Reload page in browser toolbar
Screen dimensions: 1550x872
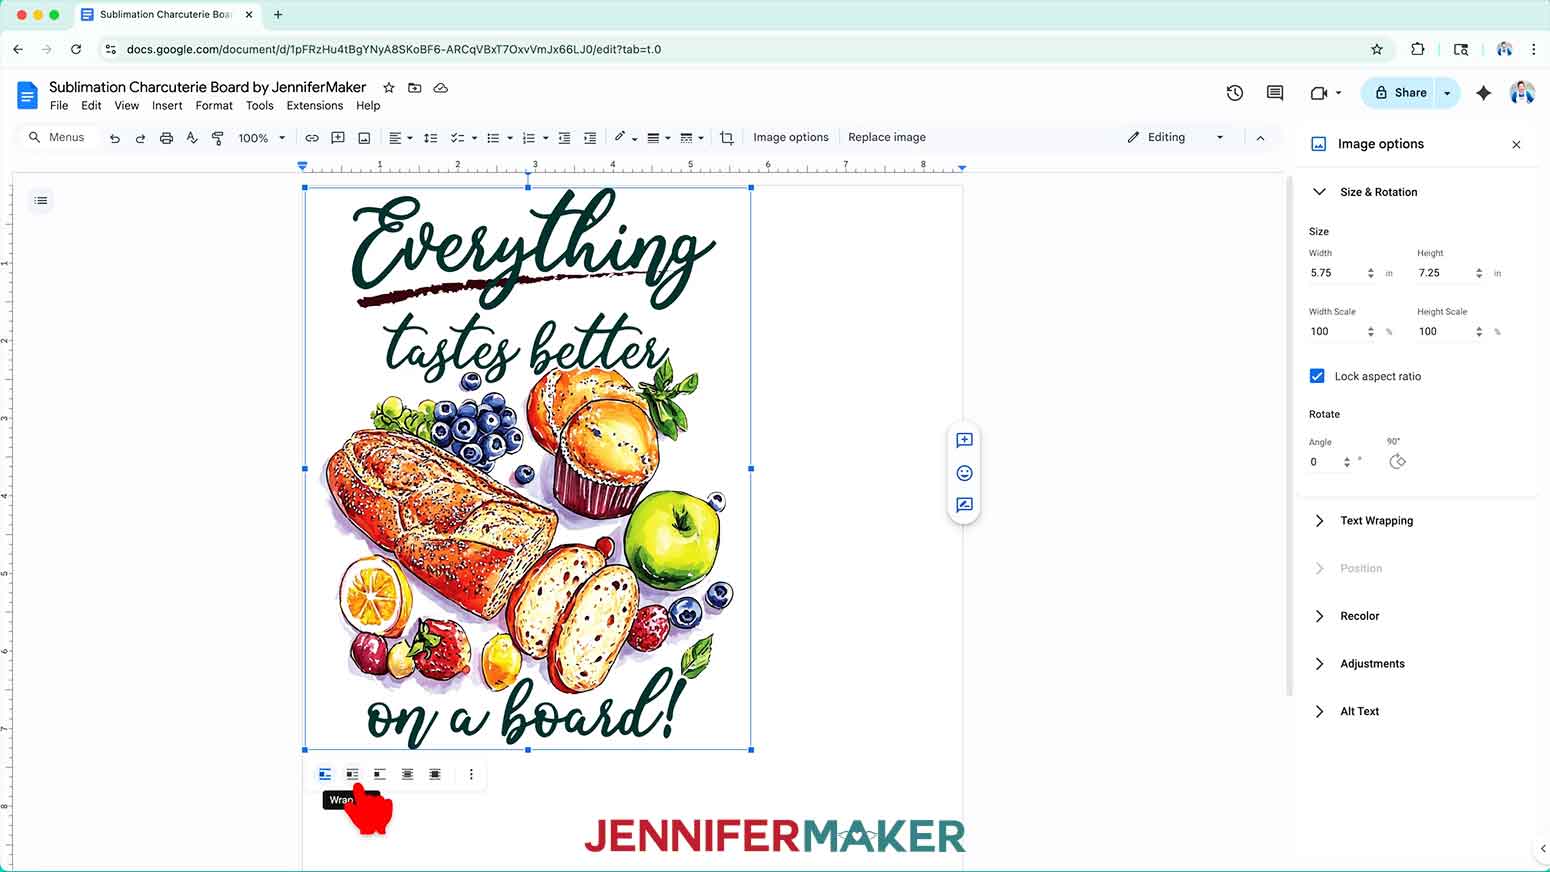76,49
